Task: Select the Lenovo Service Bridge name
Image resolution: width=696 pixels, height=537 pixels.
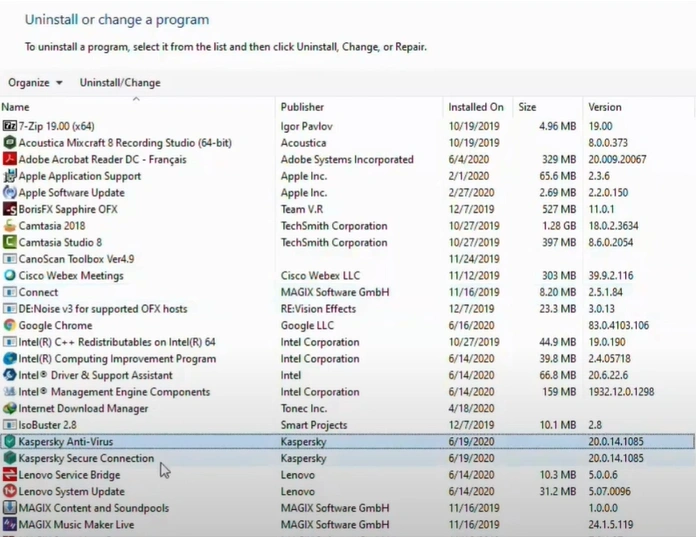Action: pyautogui.click(x=69, y=475)
